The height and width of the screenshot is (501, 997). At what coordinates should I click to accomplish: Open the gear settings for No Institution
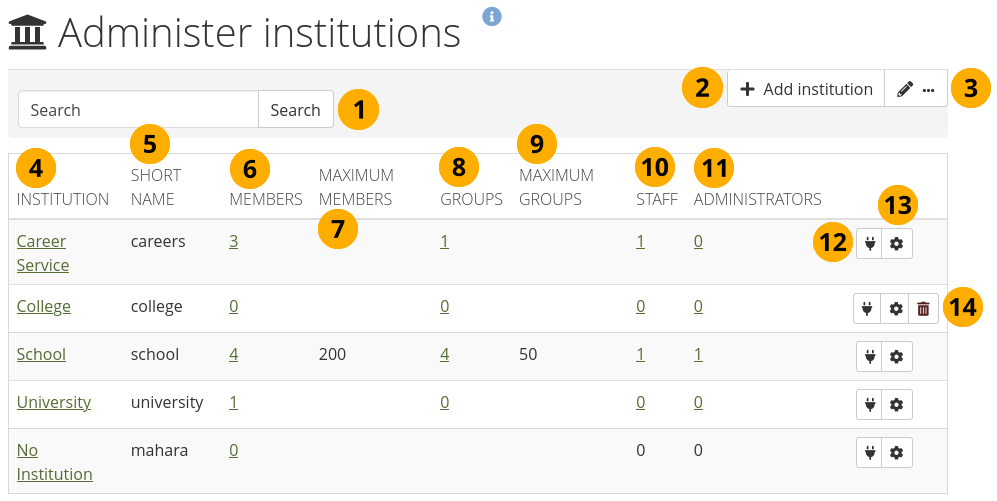(x=897, y=453)
